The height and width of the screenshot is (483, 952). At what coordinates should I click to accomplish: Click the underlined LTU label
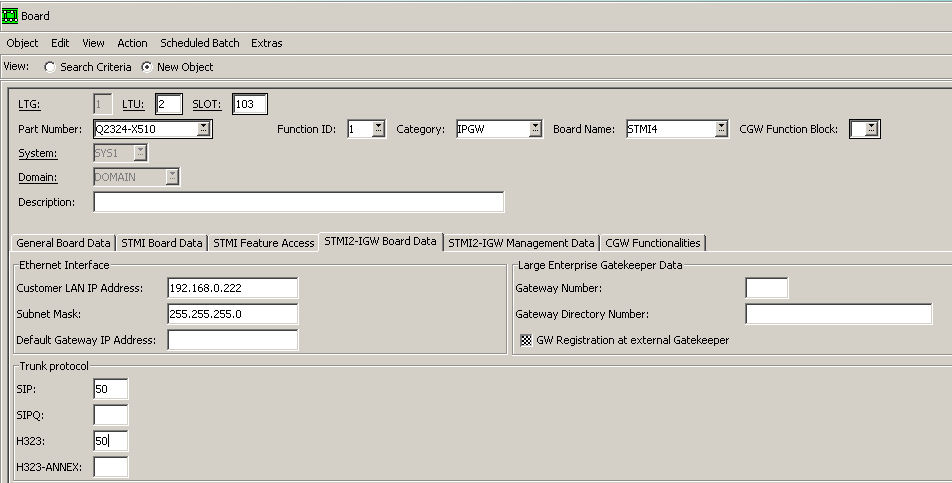coord(134,104)
